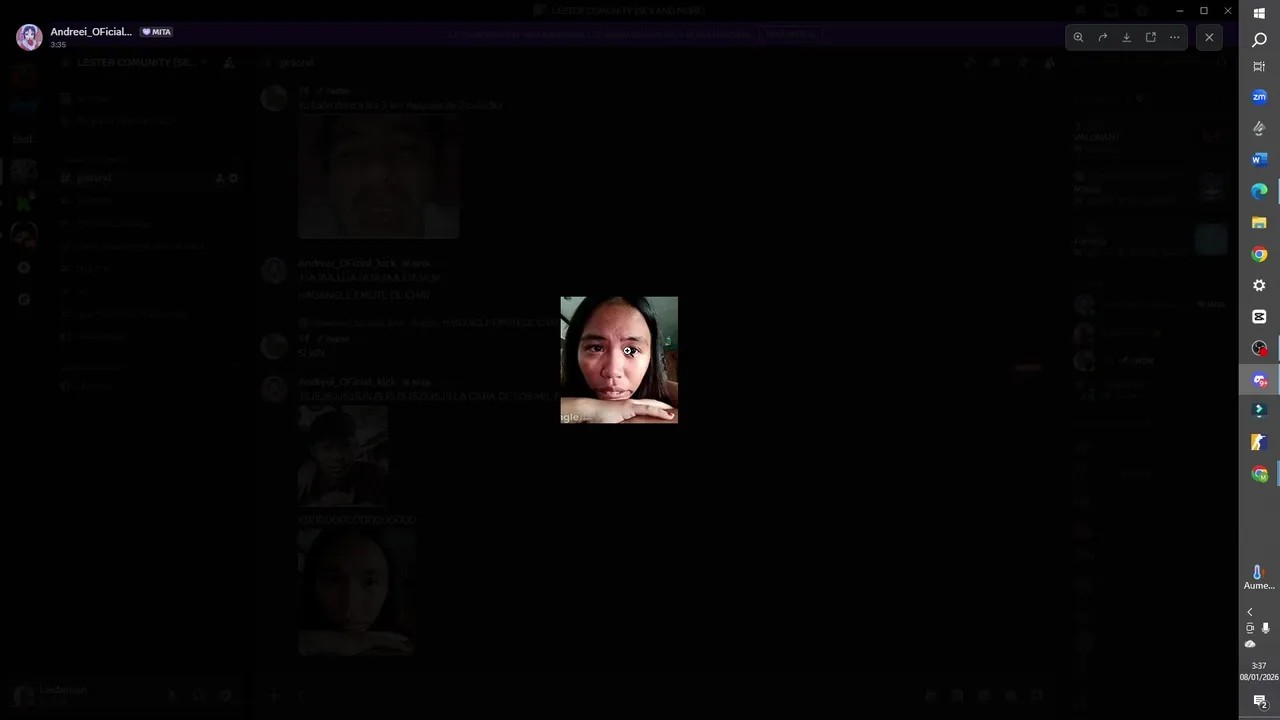
Task: Open Task View from the taskbar
Action: 1259,66
